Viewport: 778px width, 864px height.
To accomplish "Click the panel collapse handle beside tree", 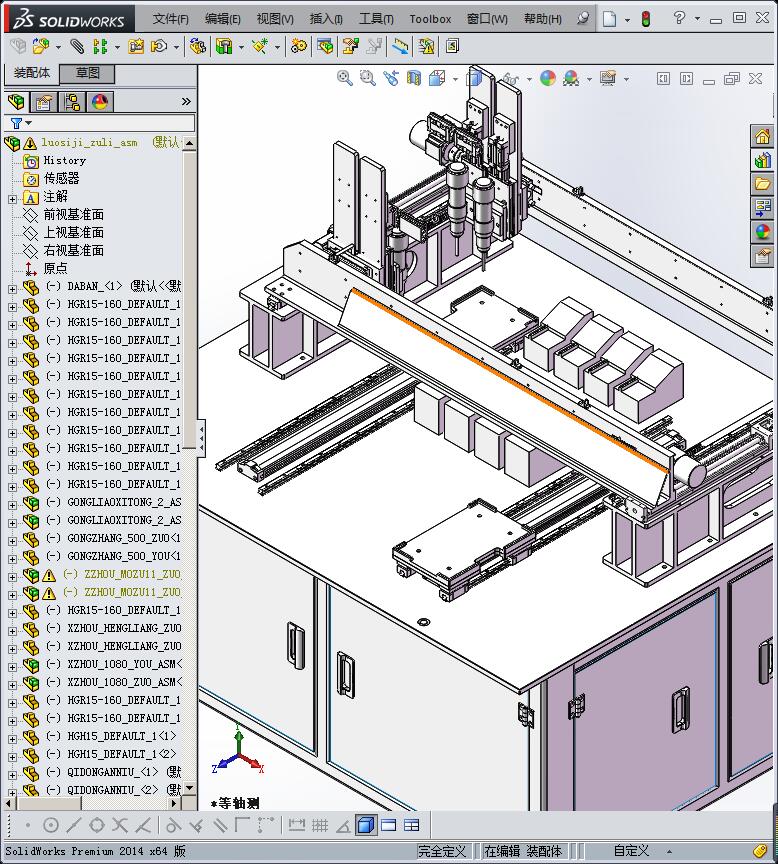I will [202, 438].
